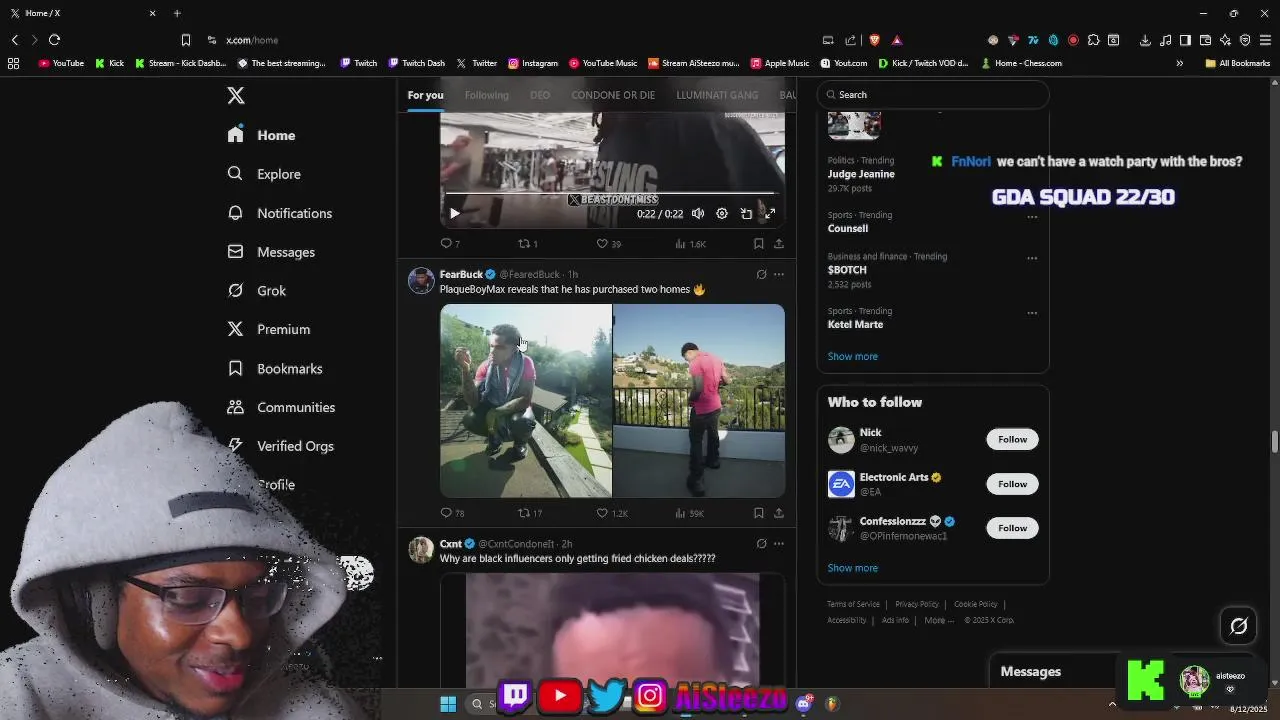Open Windows Start menu

(x=448, y=704)
